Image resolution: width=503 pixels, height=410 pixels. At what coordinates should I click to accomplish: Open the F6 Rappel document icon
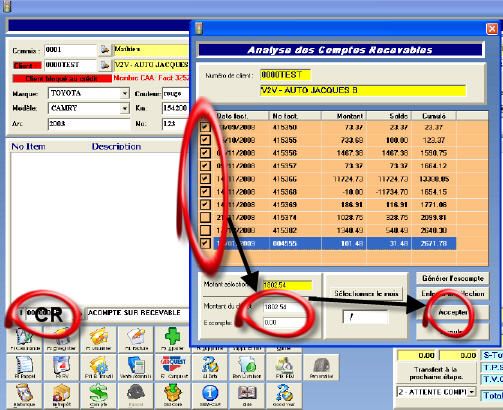click(x=24, y=367)
